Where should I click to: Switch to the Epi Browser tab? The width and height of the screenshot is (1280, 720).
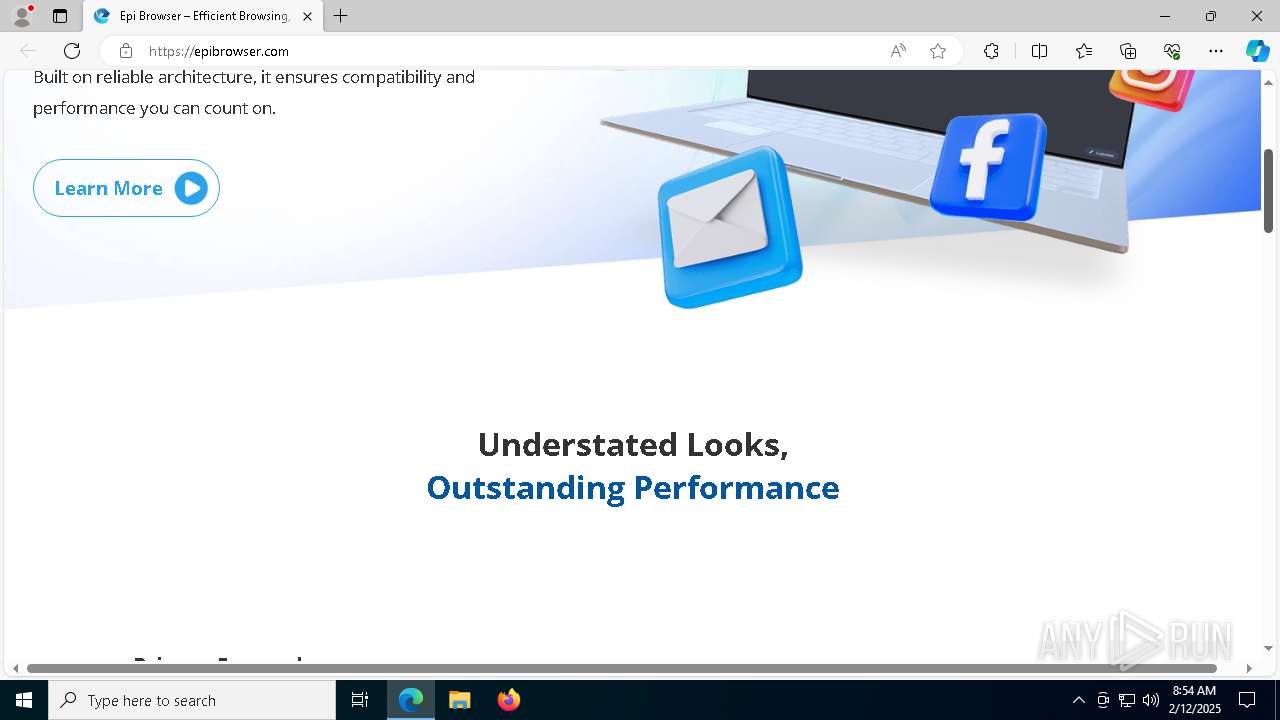pyautogui.click(x=203, y=16)
